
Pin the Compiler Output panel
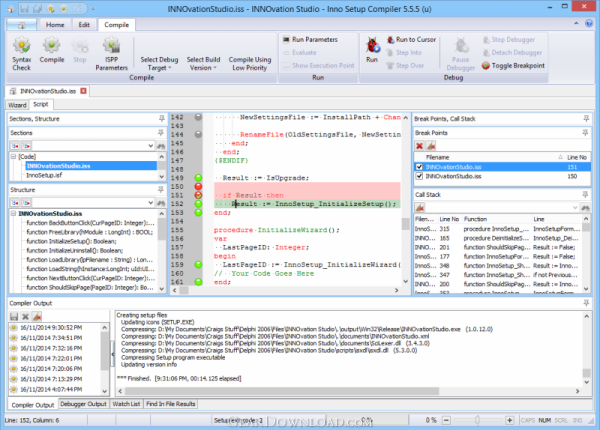click(586, 303)
